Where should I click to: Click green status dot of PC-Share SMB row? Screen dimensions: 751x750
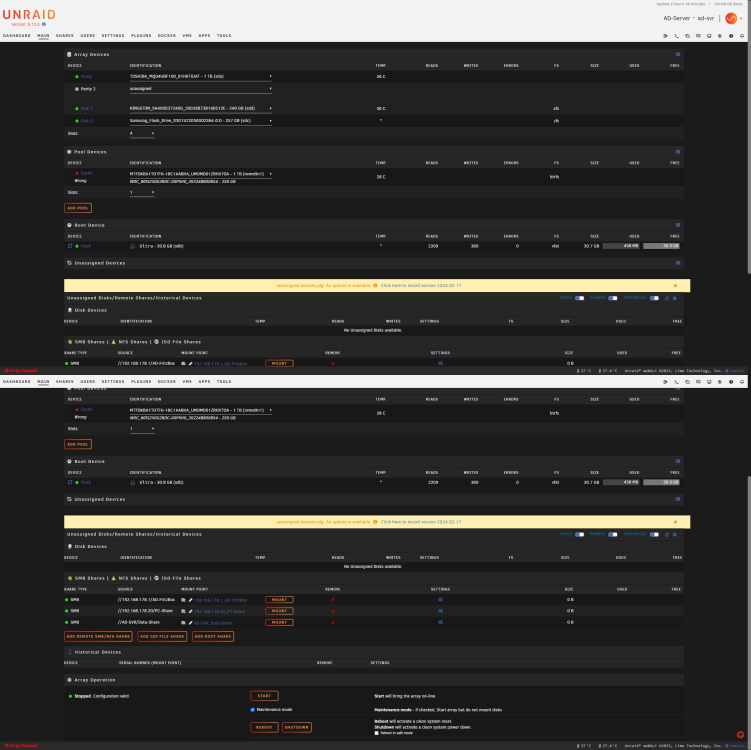[x=67, y=611]
